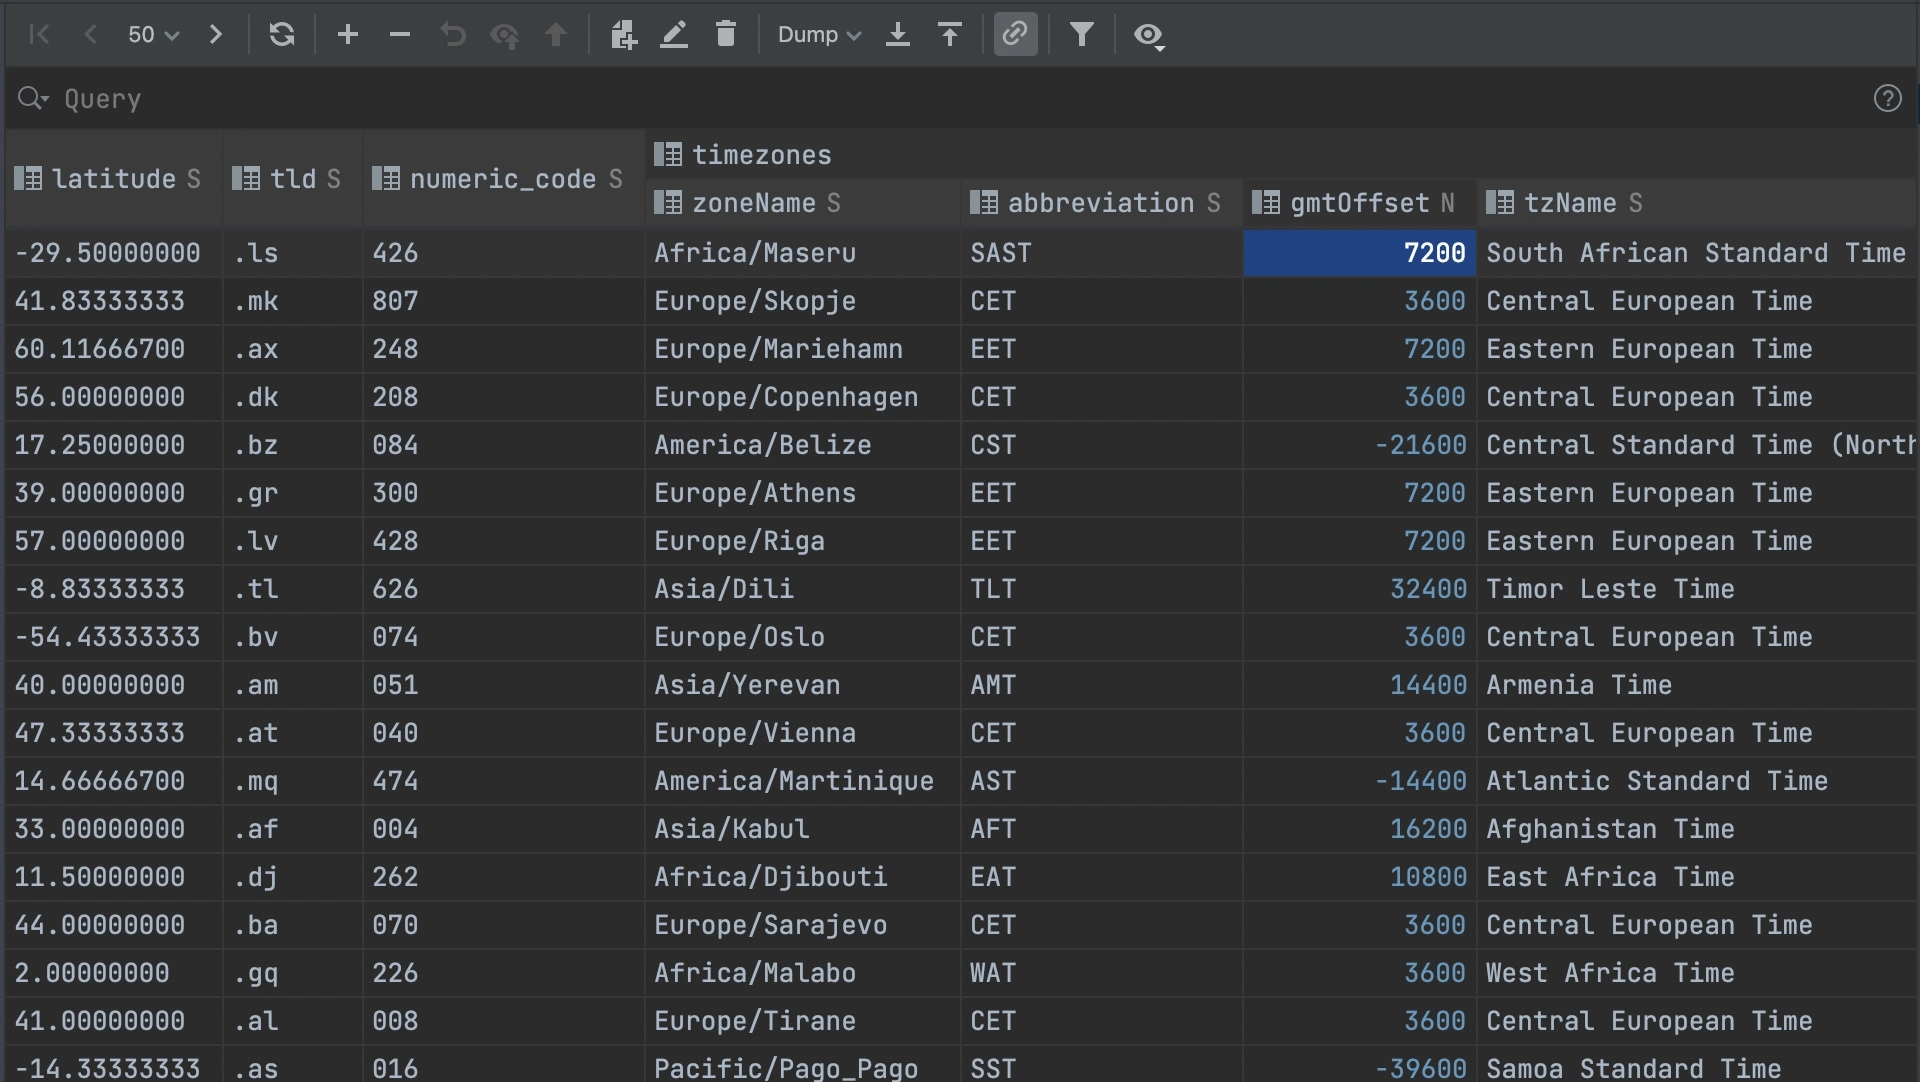Go to previous page arrow

(x=90, y=35)
